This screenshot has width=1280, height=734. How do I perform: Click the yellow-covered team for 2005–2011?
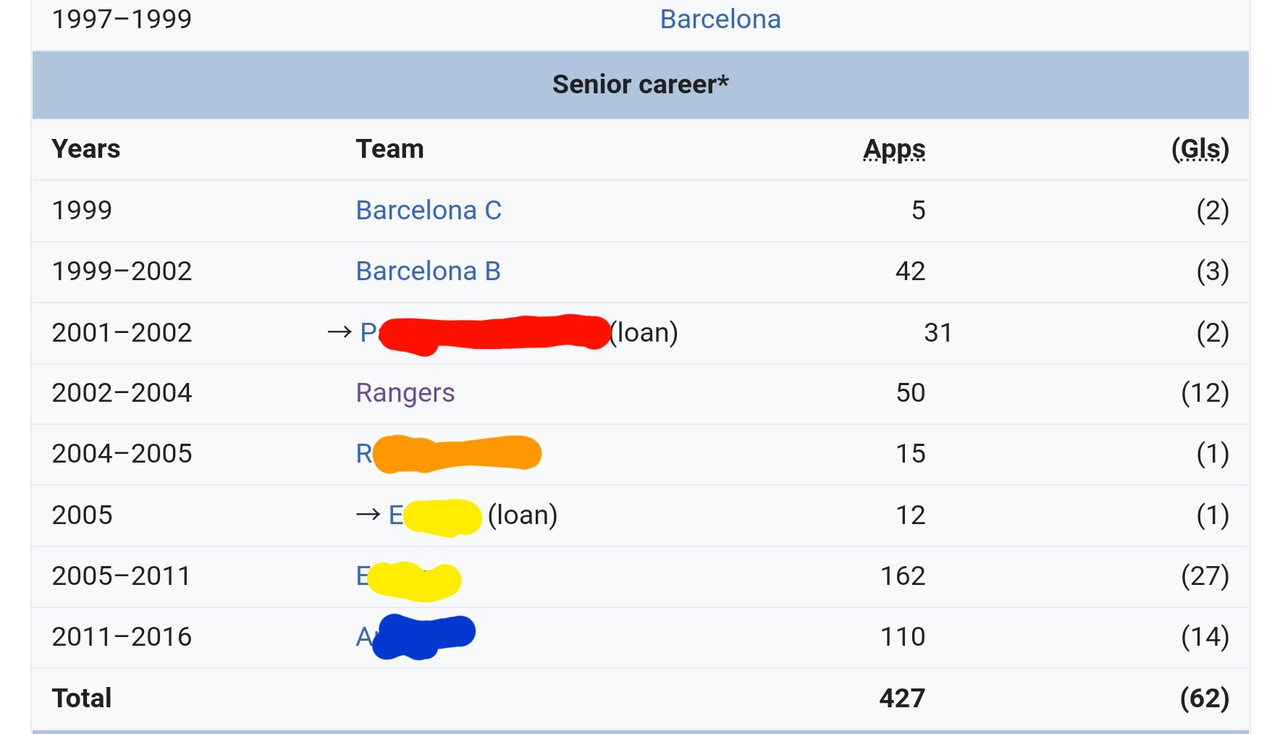pos(408,577)
